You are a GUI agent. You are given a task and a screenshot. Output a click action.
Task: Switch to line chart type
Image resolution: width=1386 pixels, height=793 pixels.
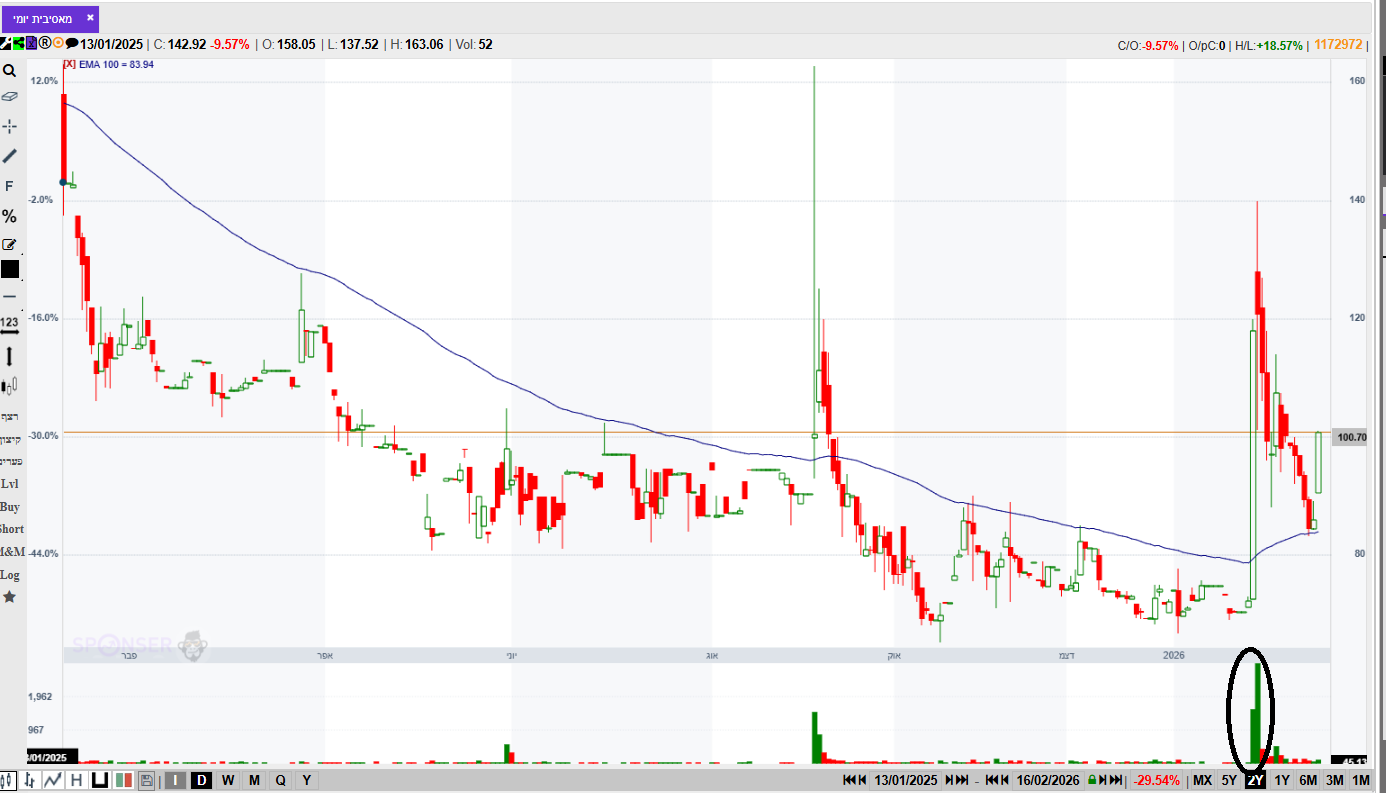53,780
